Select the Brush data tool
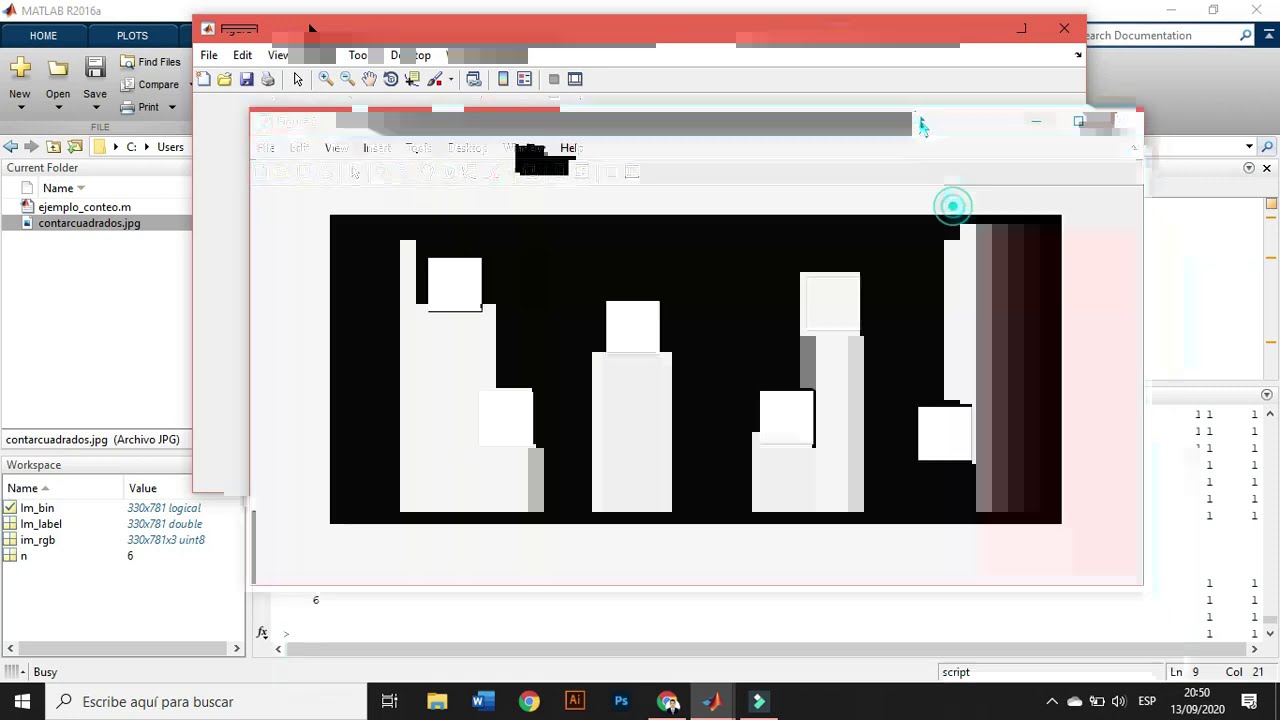Image resolution: width=1280 pixels, height=720 pixels. point(435,79)
